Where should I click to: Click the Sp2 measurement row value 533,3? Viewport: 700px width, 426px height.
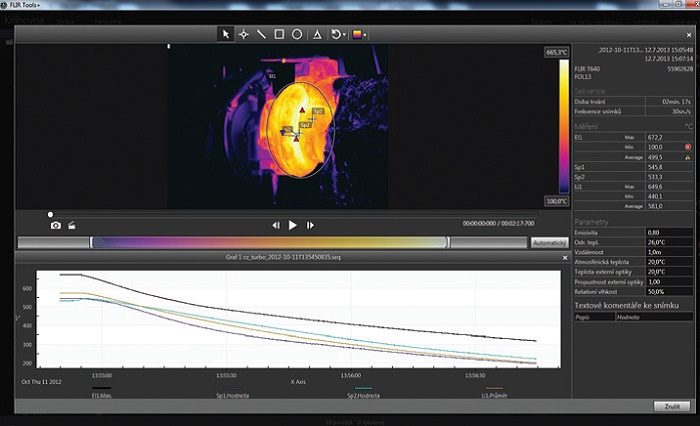coord(655,177)
